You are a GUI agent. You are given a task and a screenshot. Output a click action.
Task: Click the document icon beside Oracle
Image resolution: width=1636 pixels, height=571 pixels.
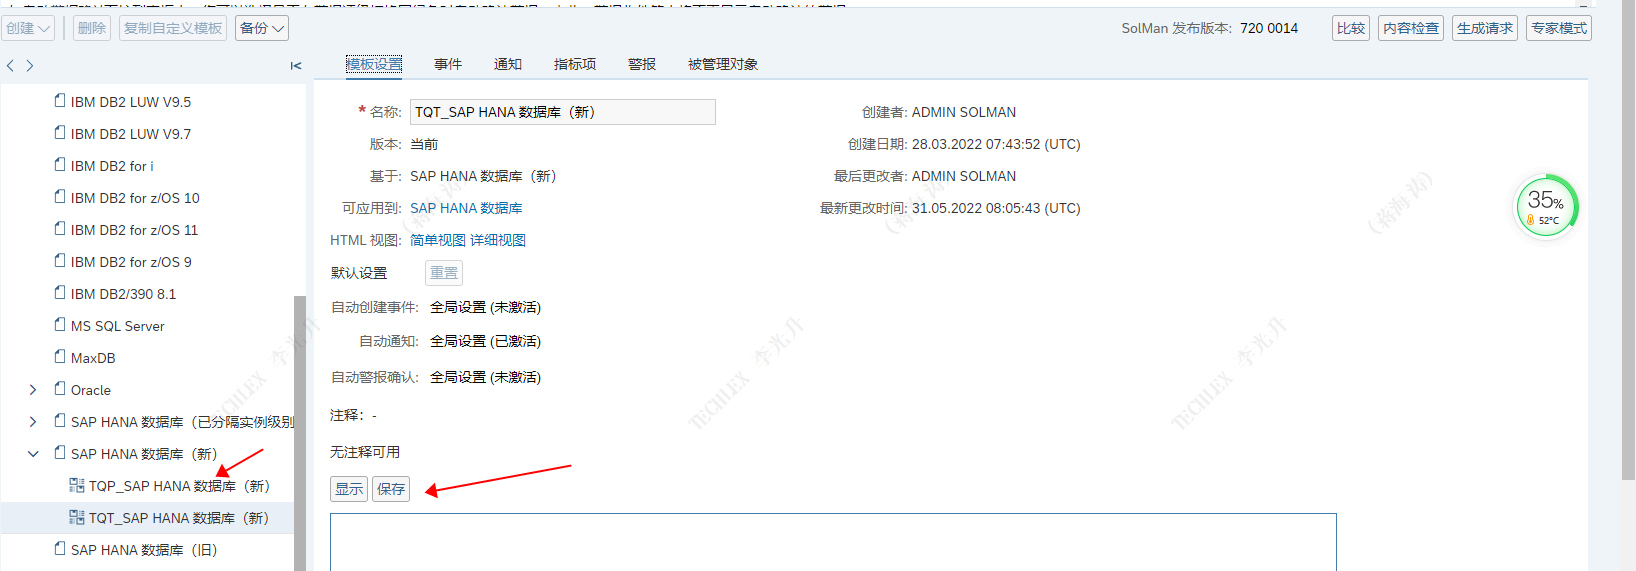point(60,389)
